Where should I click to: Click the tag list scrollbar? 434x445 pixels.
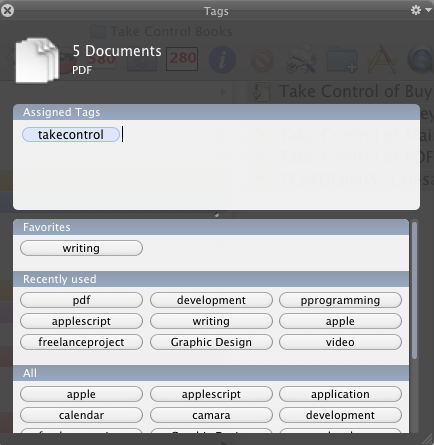pyautogui.click(x=414, y=290)
